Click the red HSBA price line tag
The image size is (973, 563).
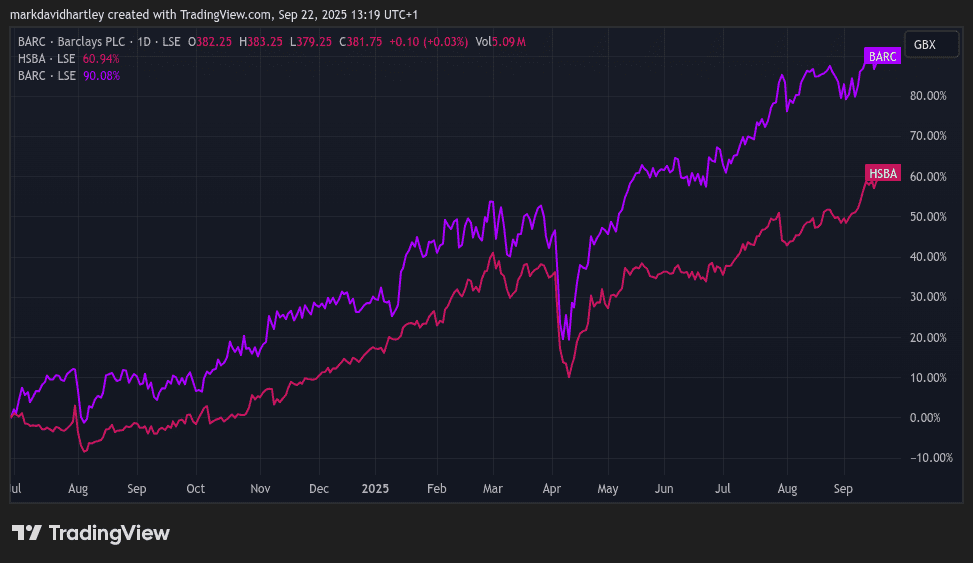pos(883,174)
